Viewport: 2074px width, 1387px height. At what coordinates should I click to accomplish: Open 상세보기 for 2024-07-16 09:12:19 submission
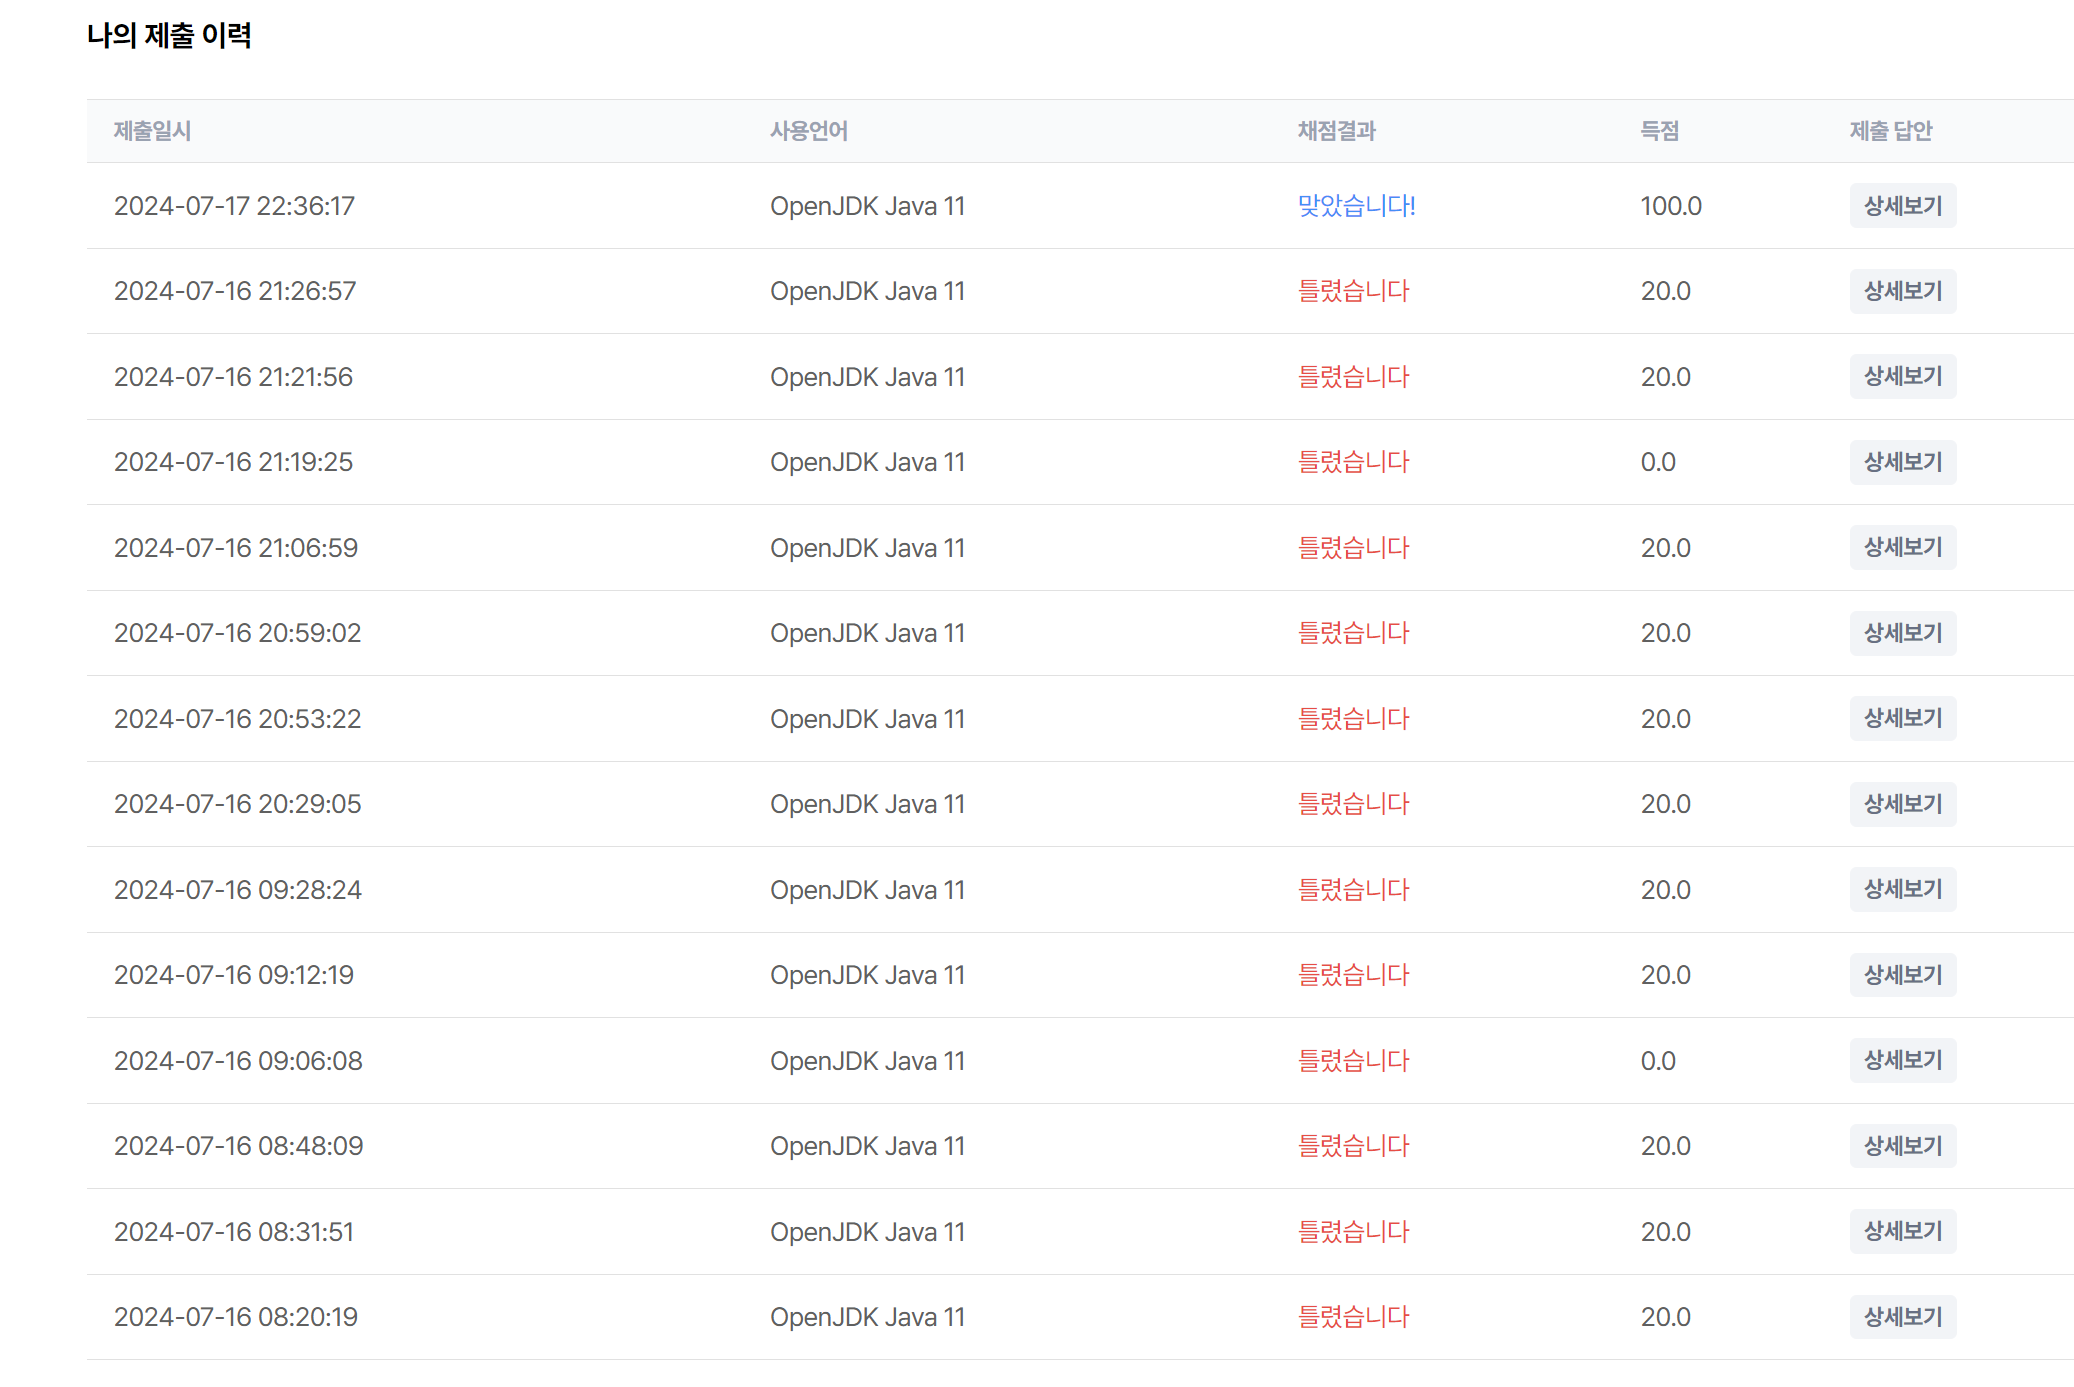[x=1902, y=975]
